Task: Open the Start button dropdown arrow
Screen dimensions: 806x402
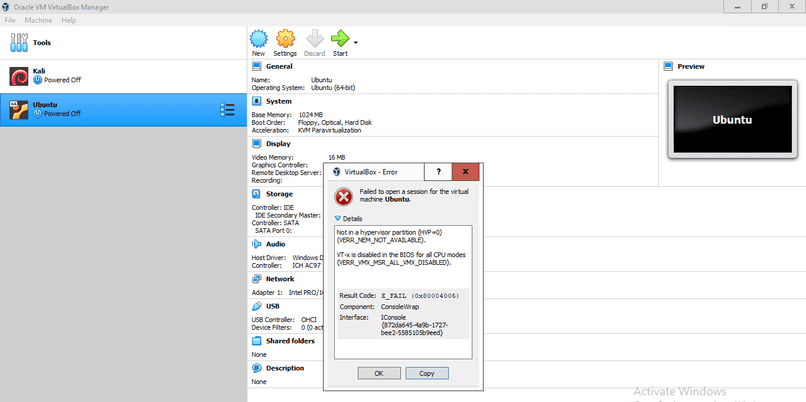Action: [356, 42]
